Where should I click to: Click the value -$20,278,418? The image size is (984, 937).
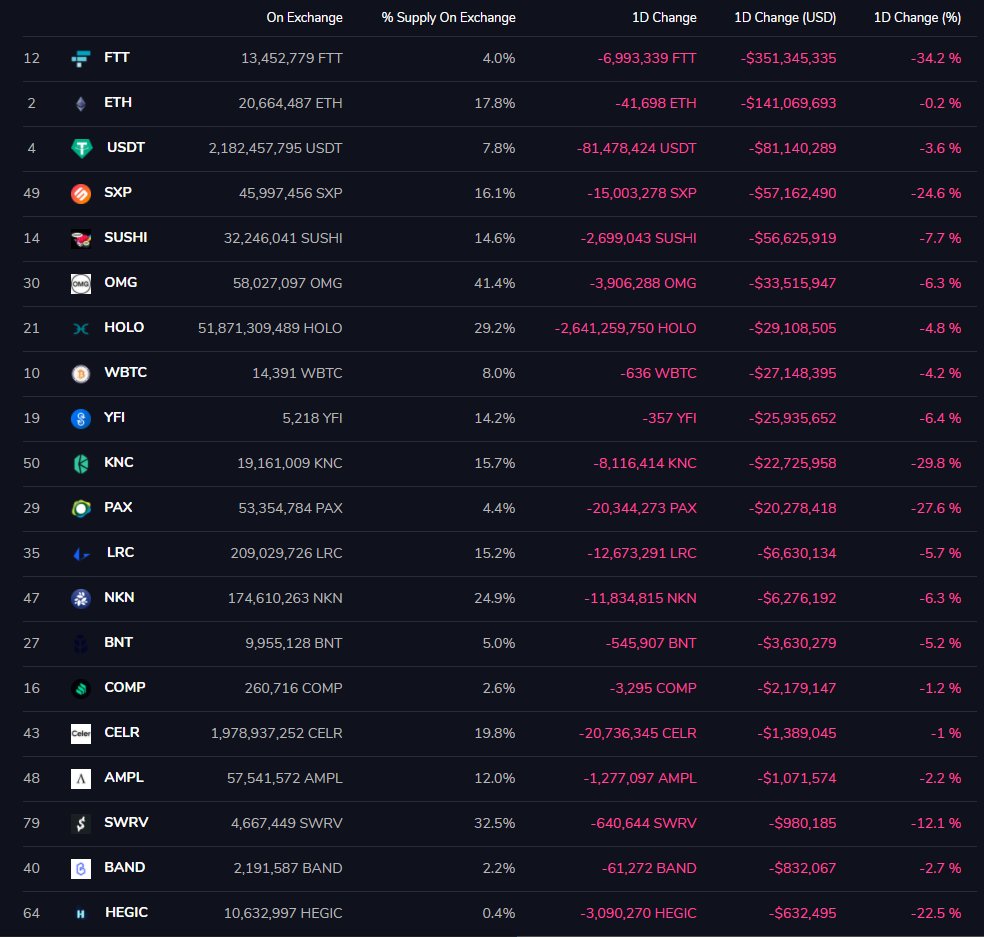click(x=792, y=508)
